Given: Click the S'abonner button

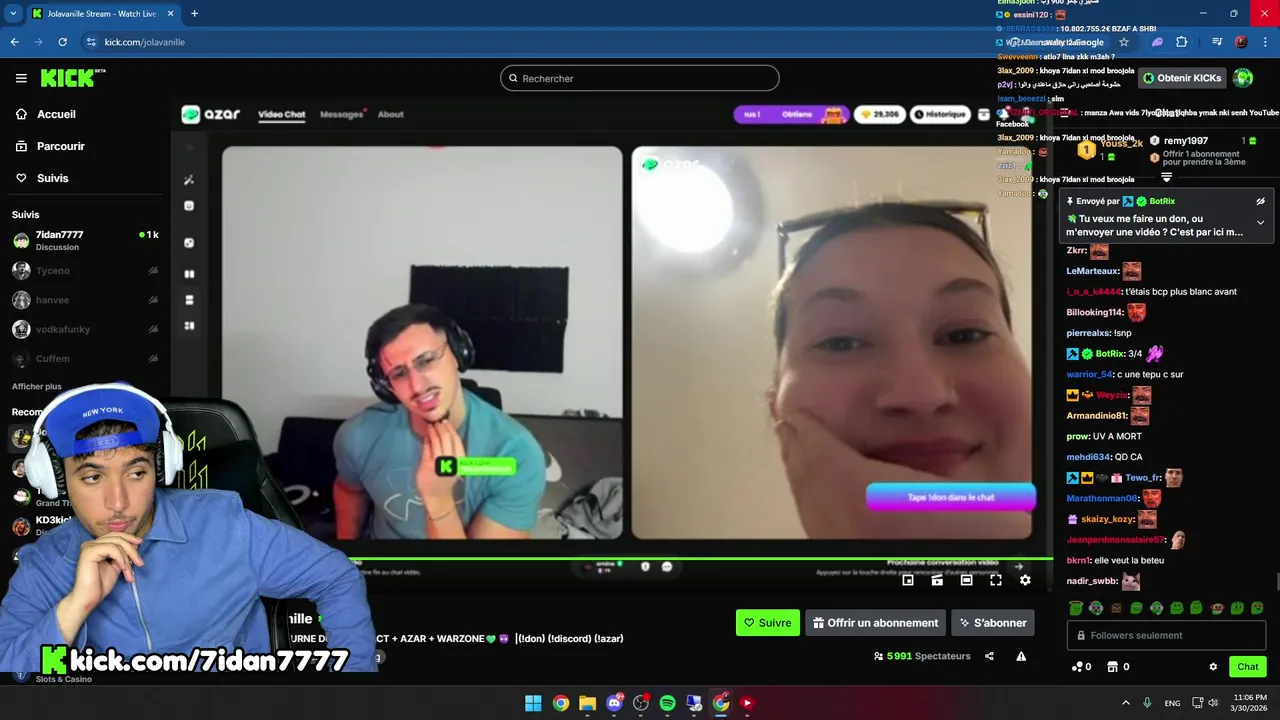Looking at the screenshot, I should coord(993,623).
